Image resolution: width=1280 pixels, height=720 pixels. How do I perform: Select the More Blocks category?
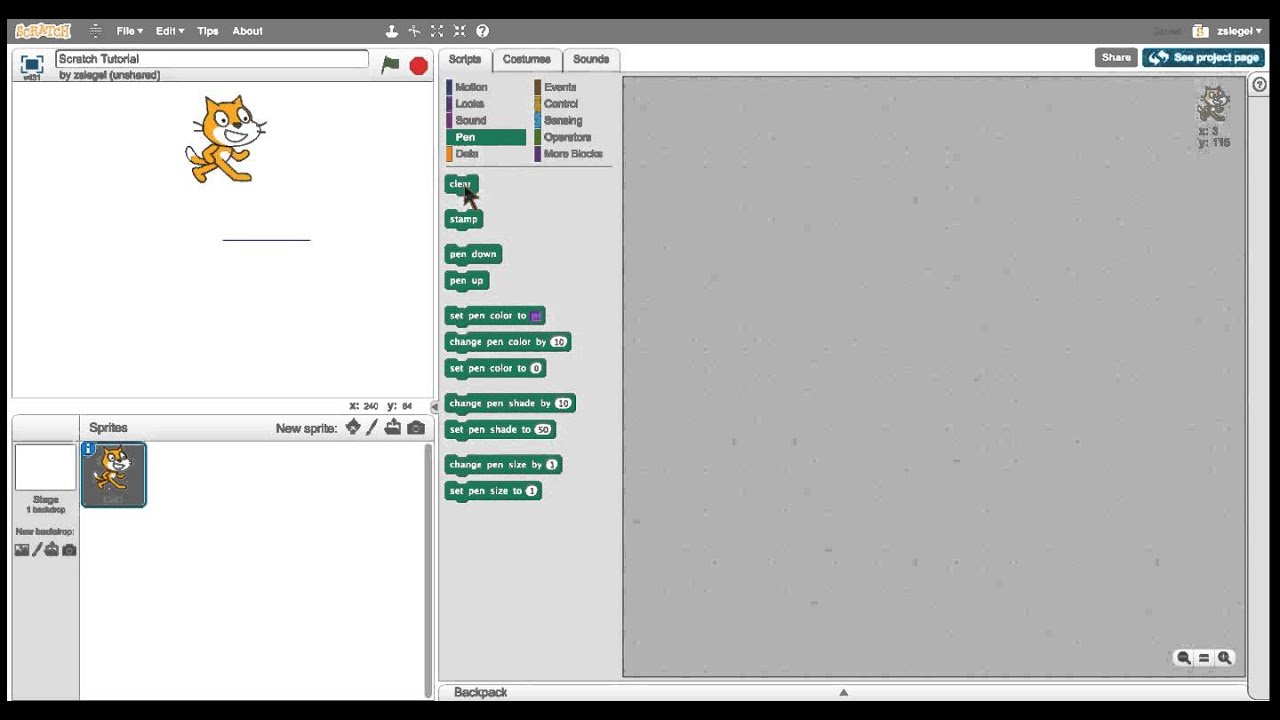pos(573,154)
